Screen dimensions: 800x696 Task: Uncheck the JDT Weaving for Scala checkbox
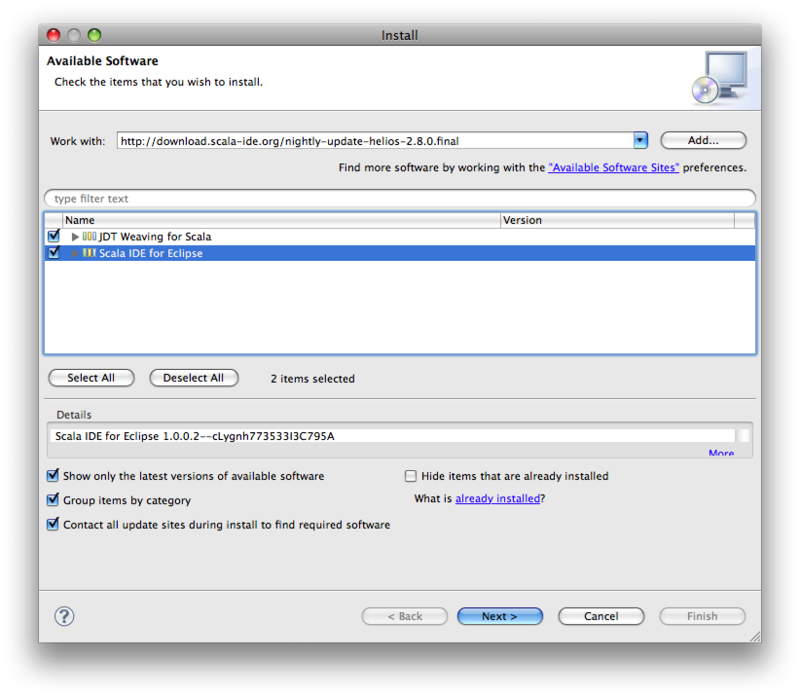[x=54, y=236]
